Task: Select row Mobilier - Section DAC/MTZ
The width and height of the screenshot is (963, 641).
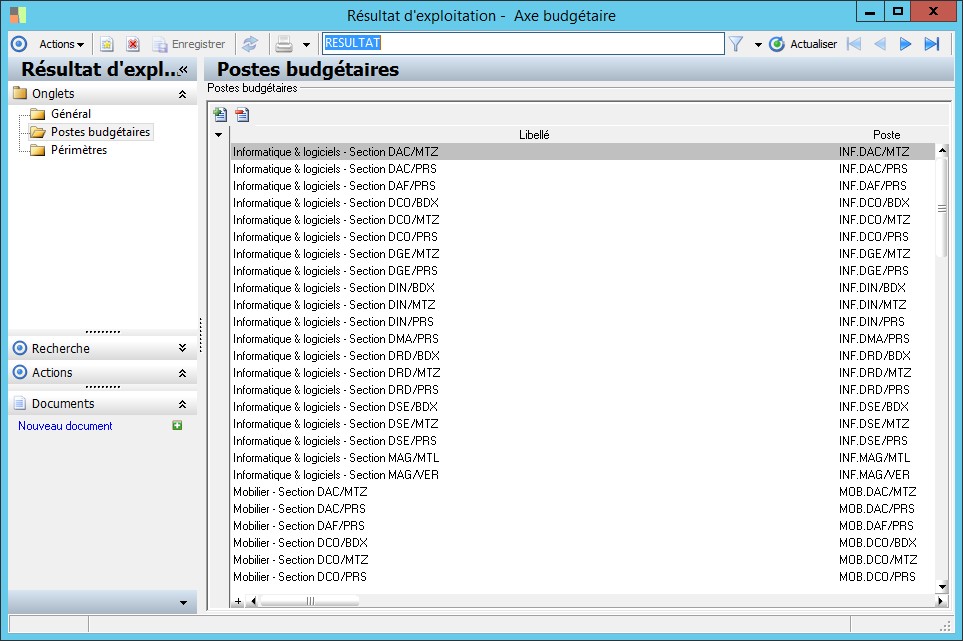Action: tap(583, 492)
